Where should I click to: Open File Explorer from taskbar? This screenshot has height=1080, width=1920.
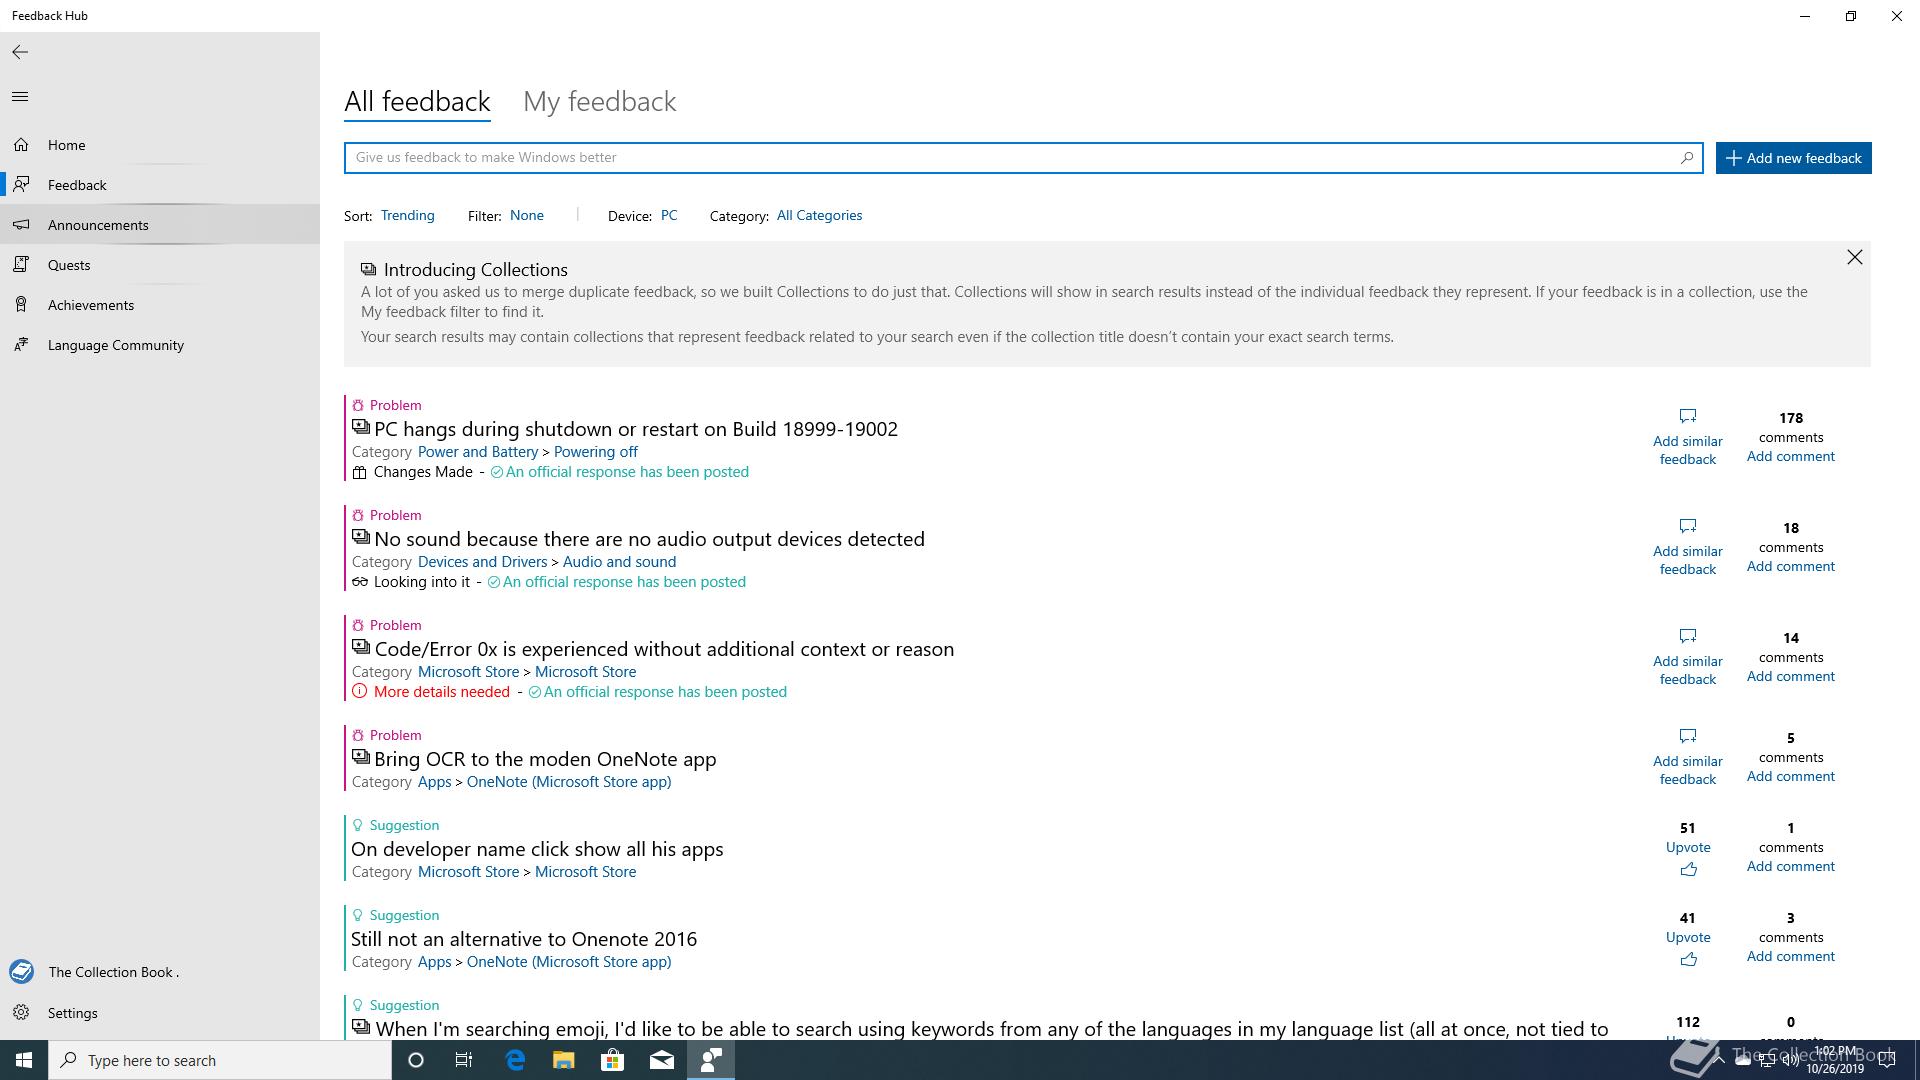[x=564, y=1060]
